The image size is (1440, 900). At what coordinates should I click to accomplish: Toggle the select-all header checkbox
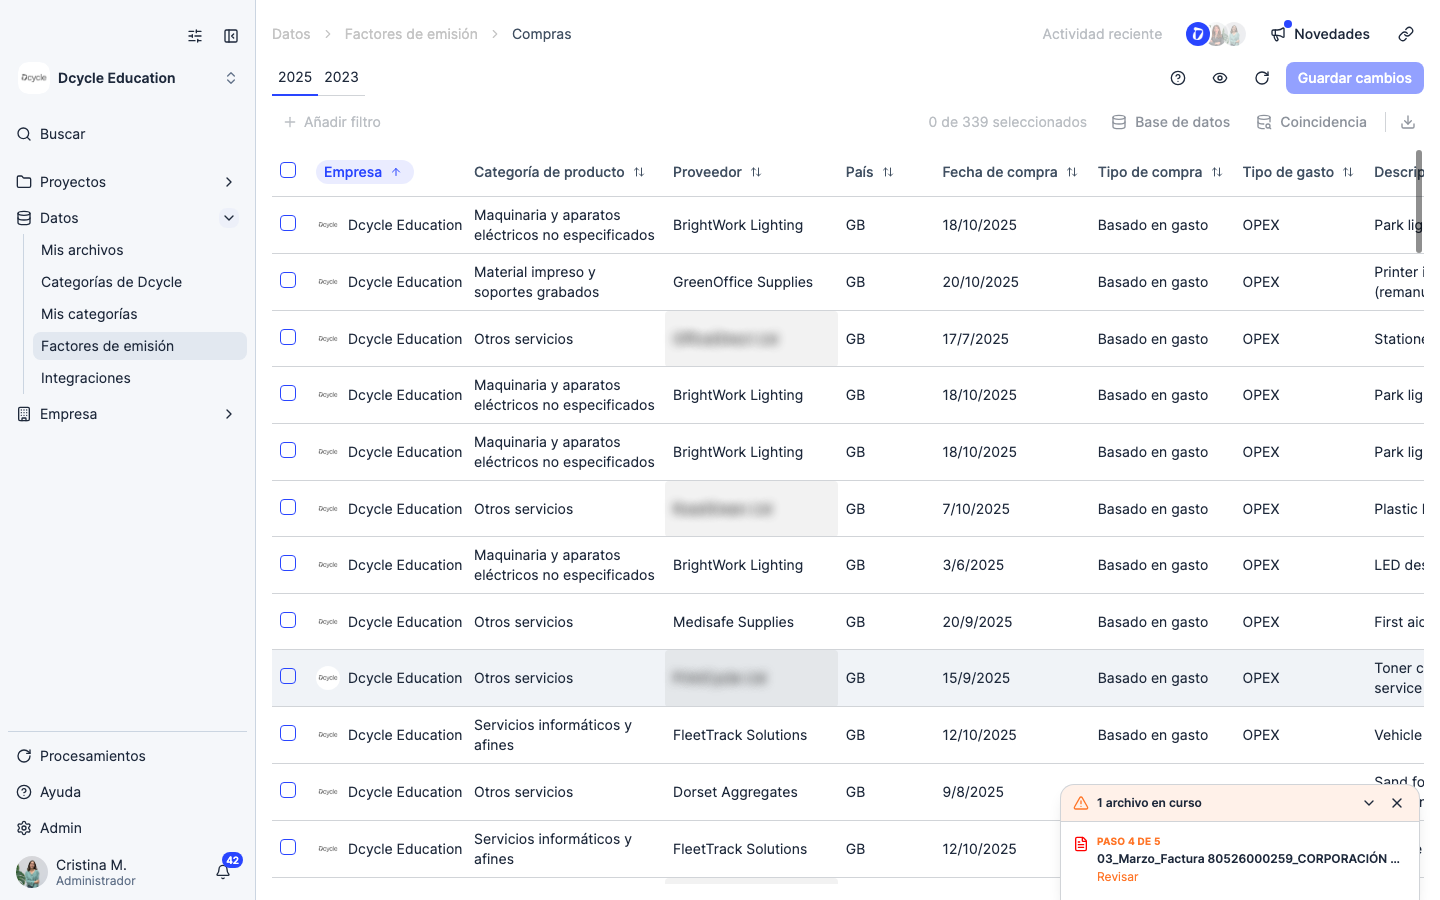tap(288, 170)
